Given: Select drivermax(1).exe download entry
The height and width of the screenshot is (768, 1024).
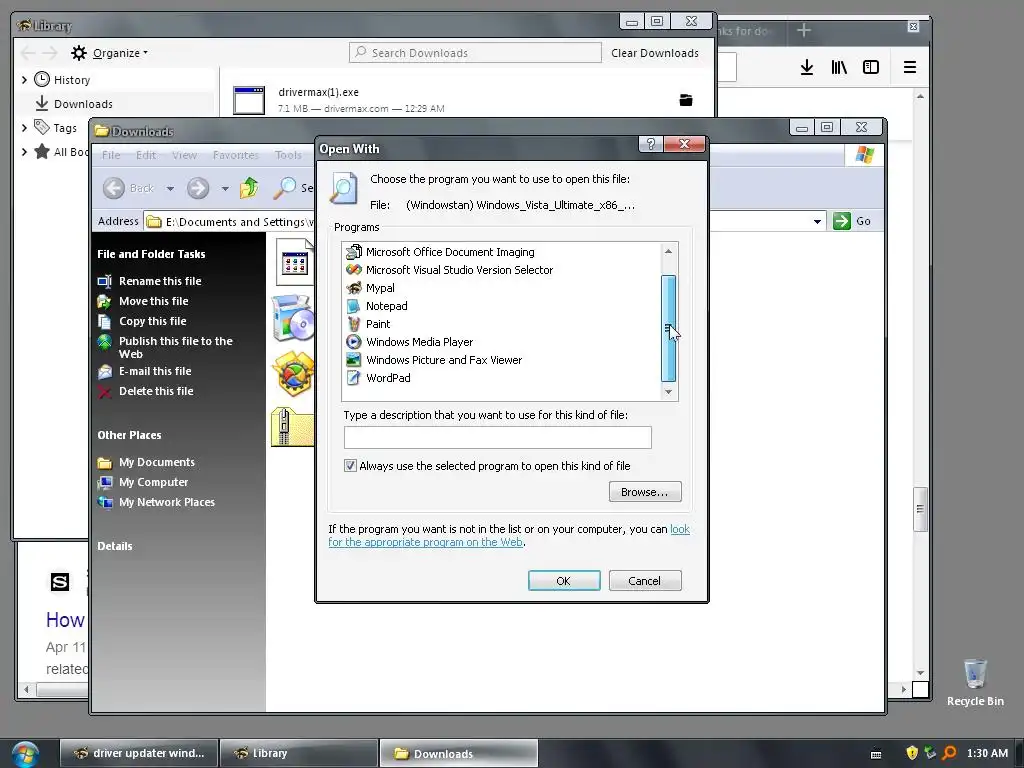Looking at the screenshot, I should click(467, 100).
